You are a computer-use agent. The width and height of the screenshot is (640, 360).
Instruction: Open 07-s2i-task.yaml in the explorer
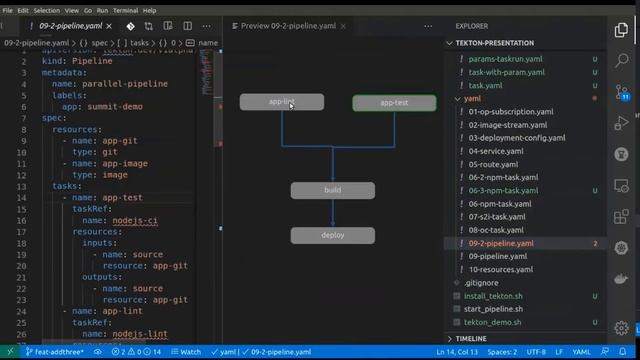pyautogui.click(x=497, y=217)
